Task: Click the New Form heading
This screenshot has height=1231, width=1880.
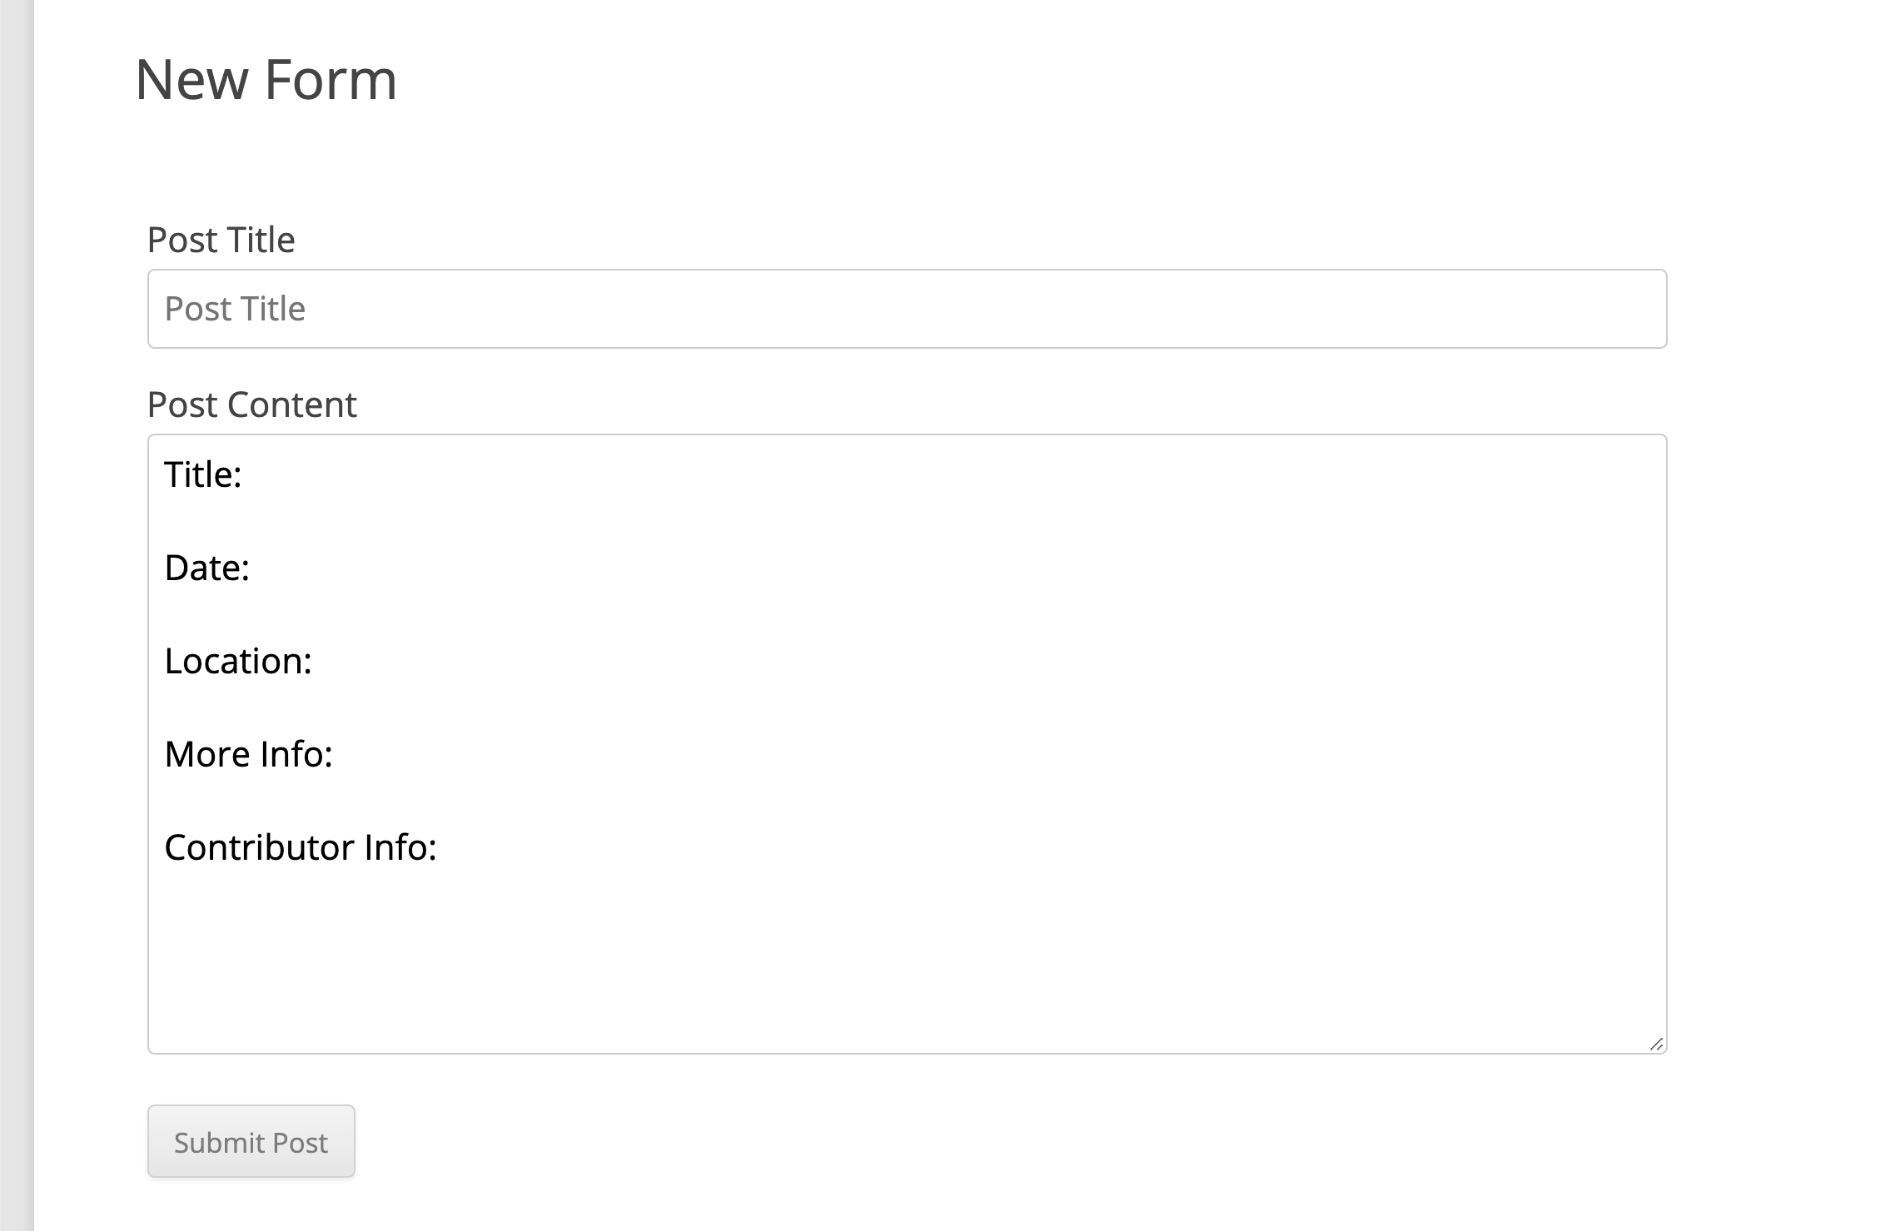Action: (x=266, y=80)
